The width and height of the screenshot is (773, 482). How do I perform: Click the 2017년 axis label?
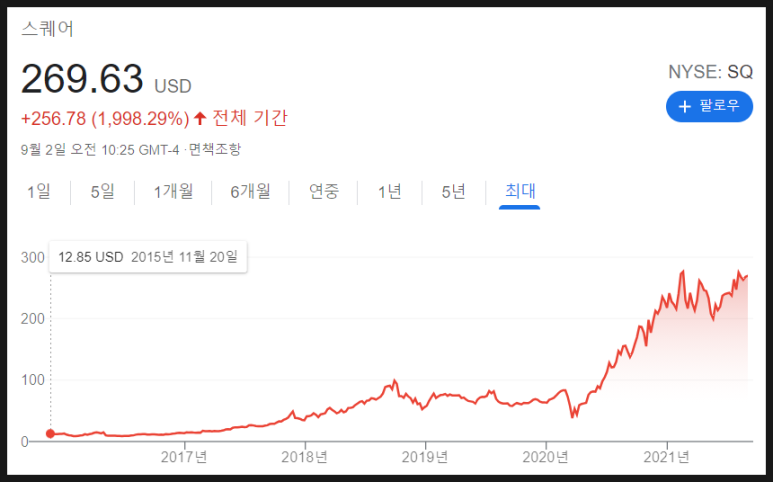click(x=184, y=457)
